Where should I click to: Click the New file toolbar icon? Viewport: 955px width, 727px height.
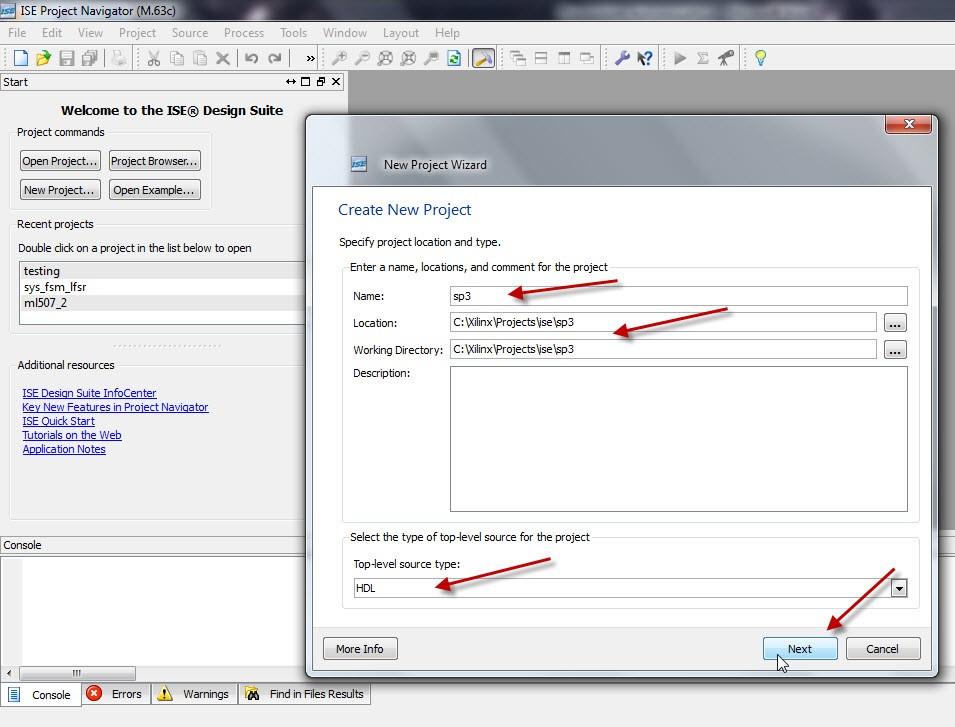(x=21, y=58)
